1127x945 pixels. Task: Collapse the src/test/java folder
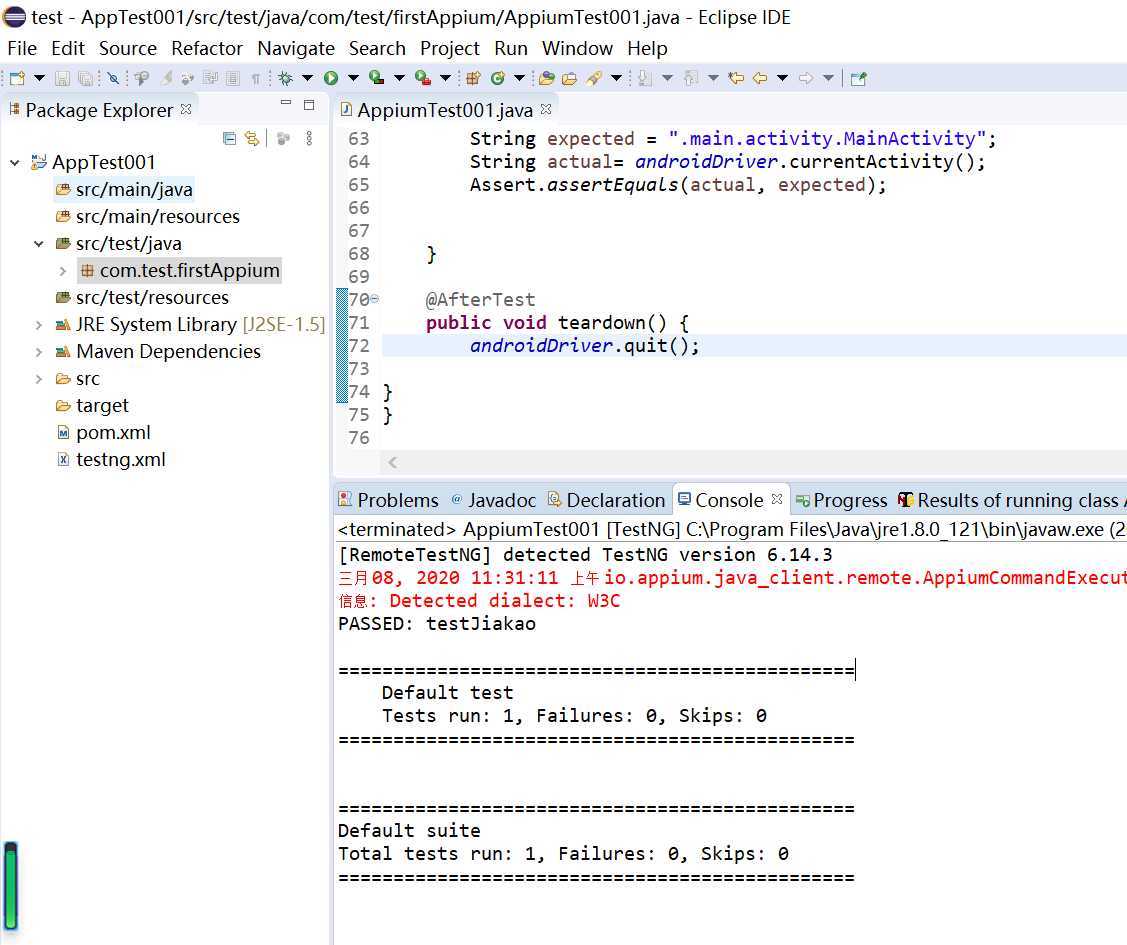click(x=39, y=244)
